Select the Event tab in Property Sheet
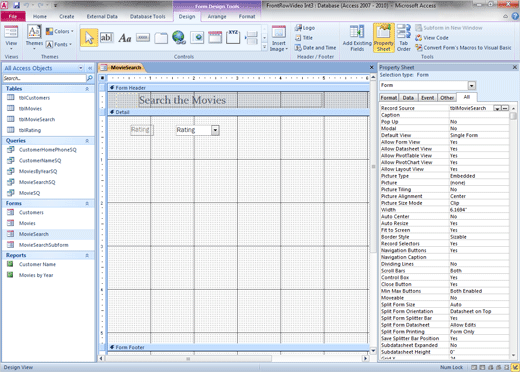The height and width of the screenshot is (372, 520). (427, 98)
